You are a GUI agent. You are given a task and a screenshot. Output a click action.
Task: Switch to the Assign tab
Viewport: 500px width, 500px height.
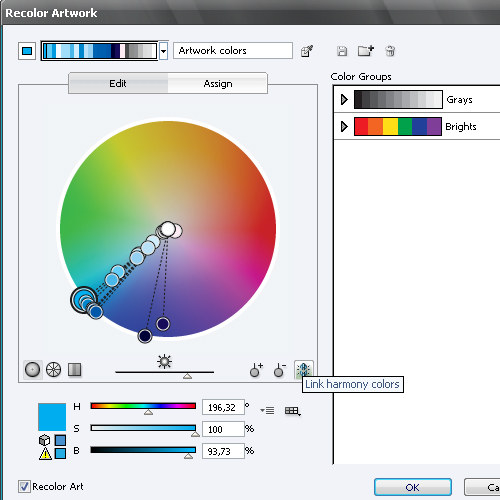tap(218, 83)
